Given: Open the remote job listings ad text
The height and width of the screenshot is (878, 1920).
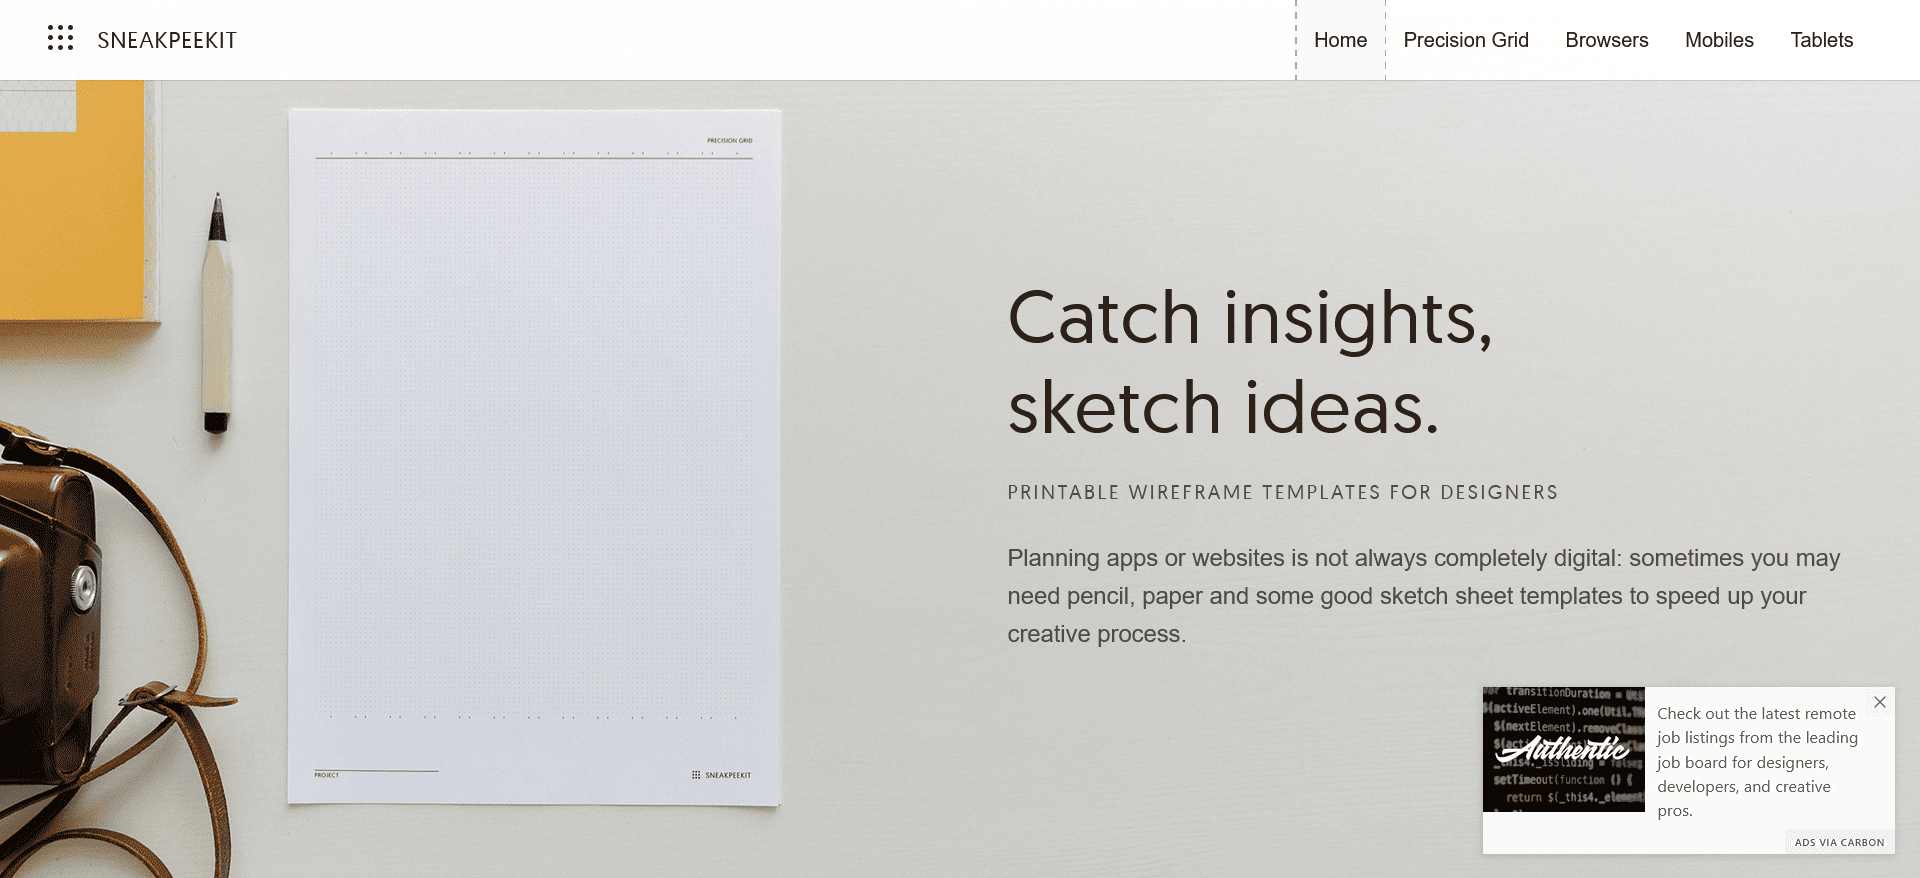Looking at the screenshot, I should 1756,762.
